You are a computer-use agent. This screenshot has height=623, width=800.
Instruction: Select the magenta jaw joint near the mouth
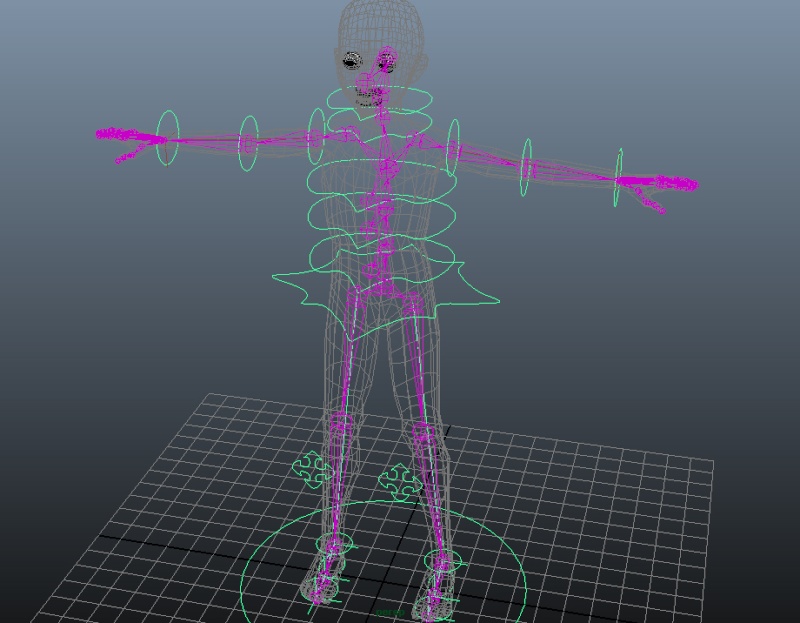[366, 82]
